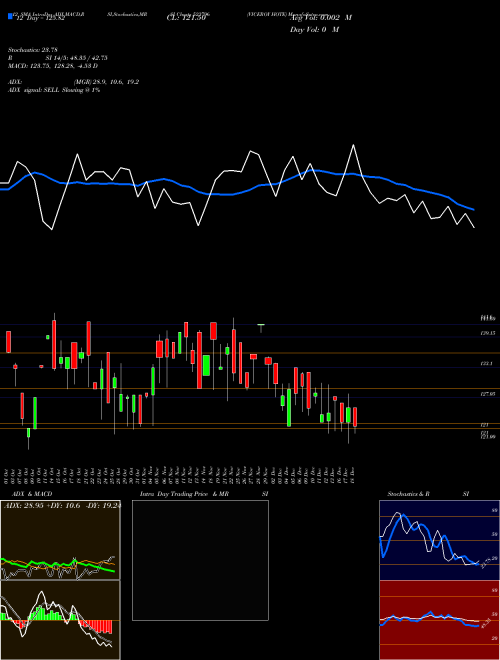Click the "CL: 121.50" closing price label
500x660 pixels.
[186, 18]
